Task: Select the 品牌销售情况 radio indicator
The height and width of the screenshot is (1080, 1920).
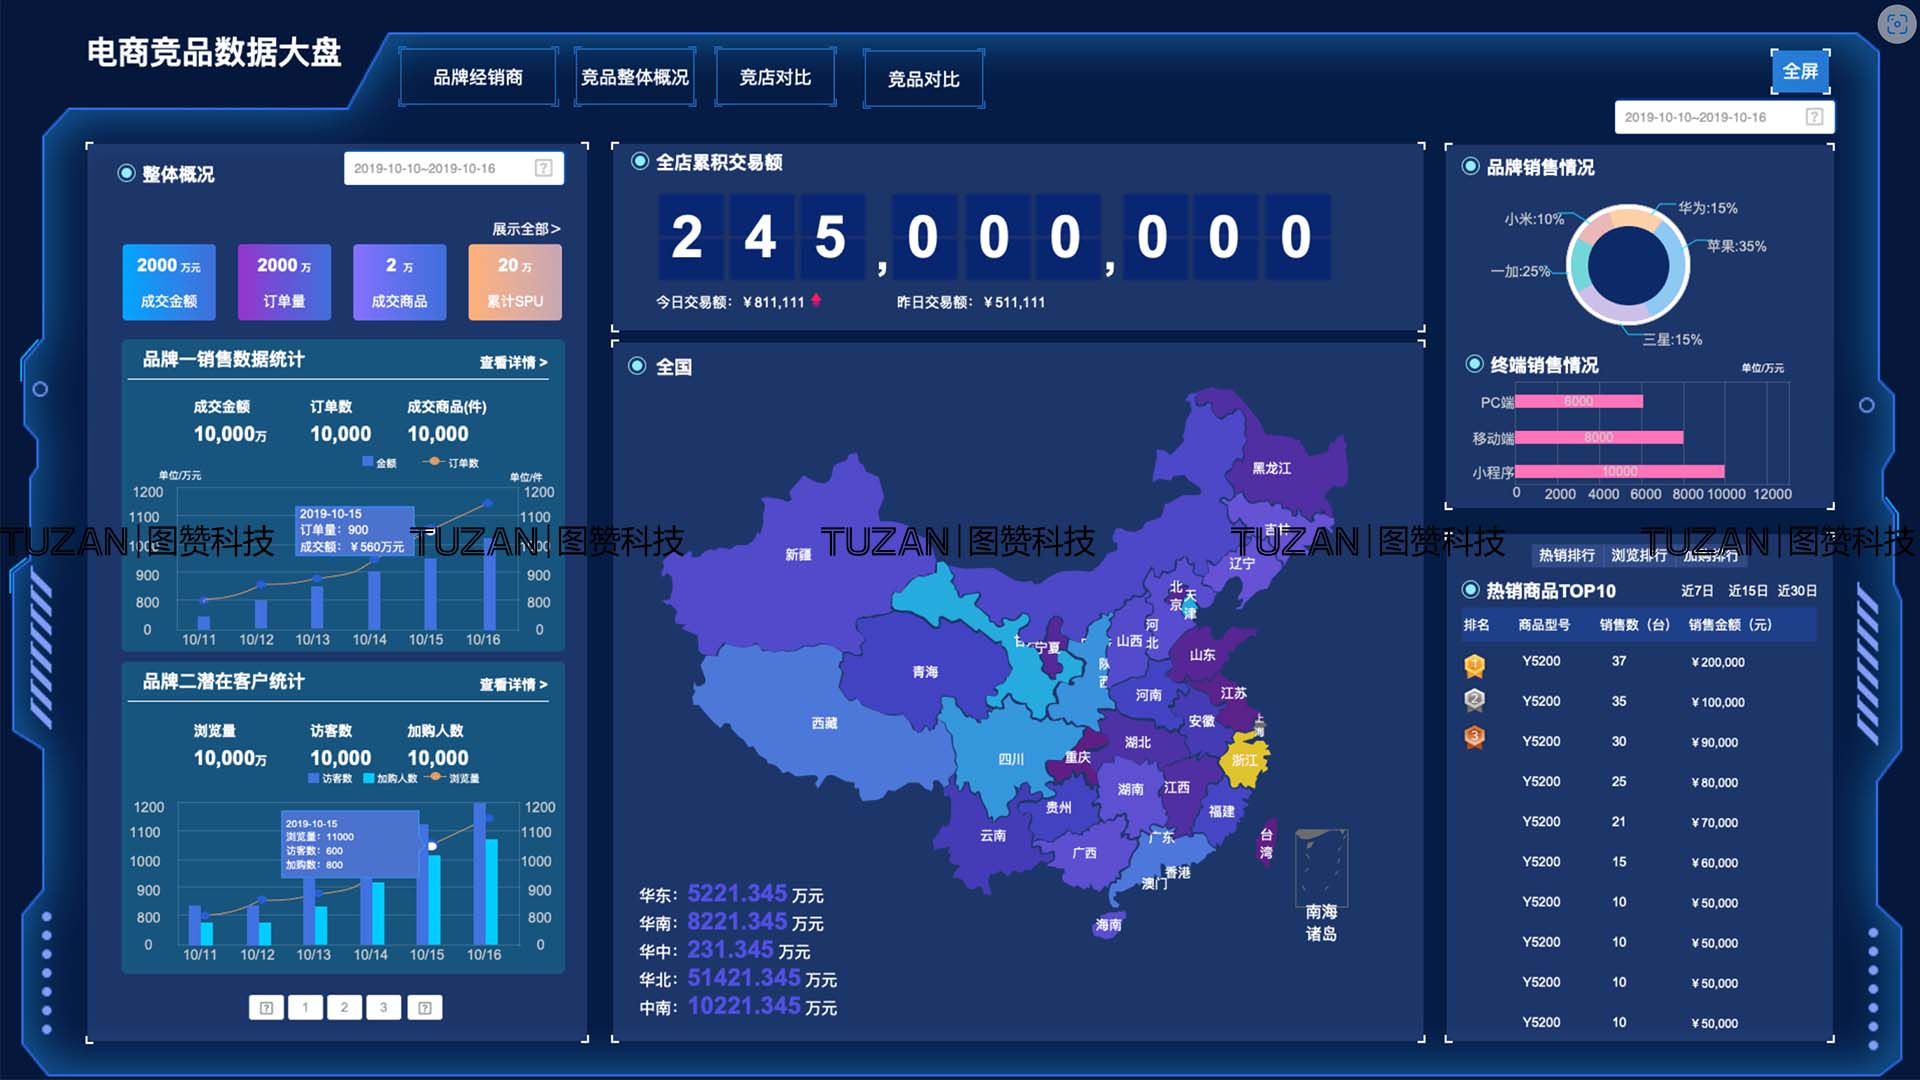Action: point(1470,166)
